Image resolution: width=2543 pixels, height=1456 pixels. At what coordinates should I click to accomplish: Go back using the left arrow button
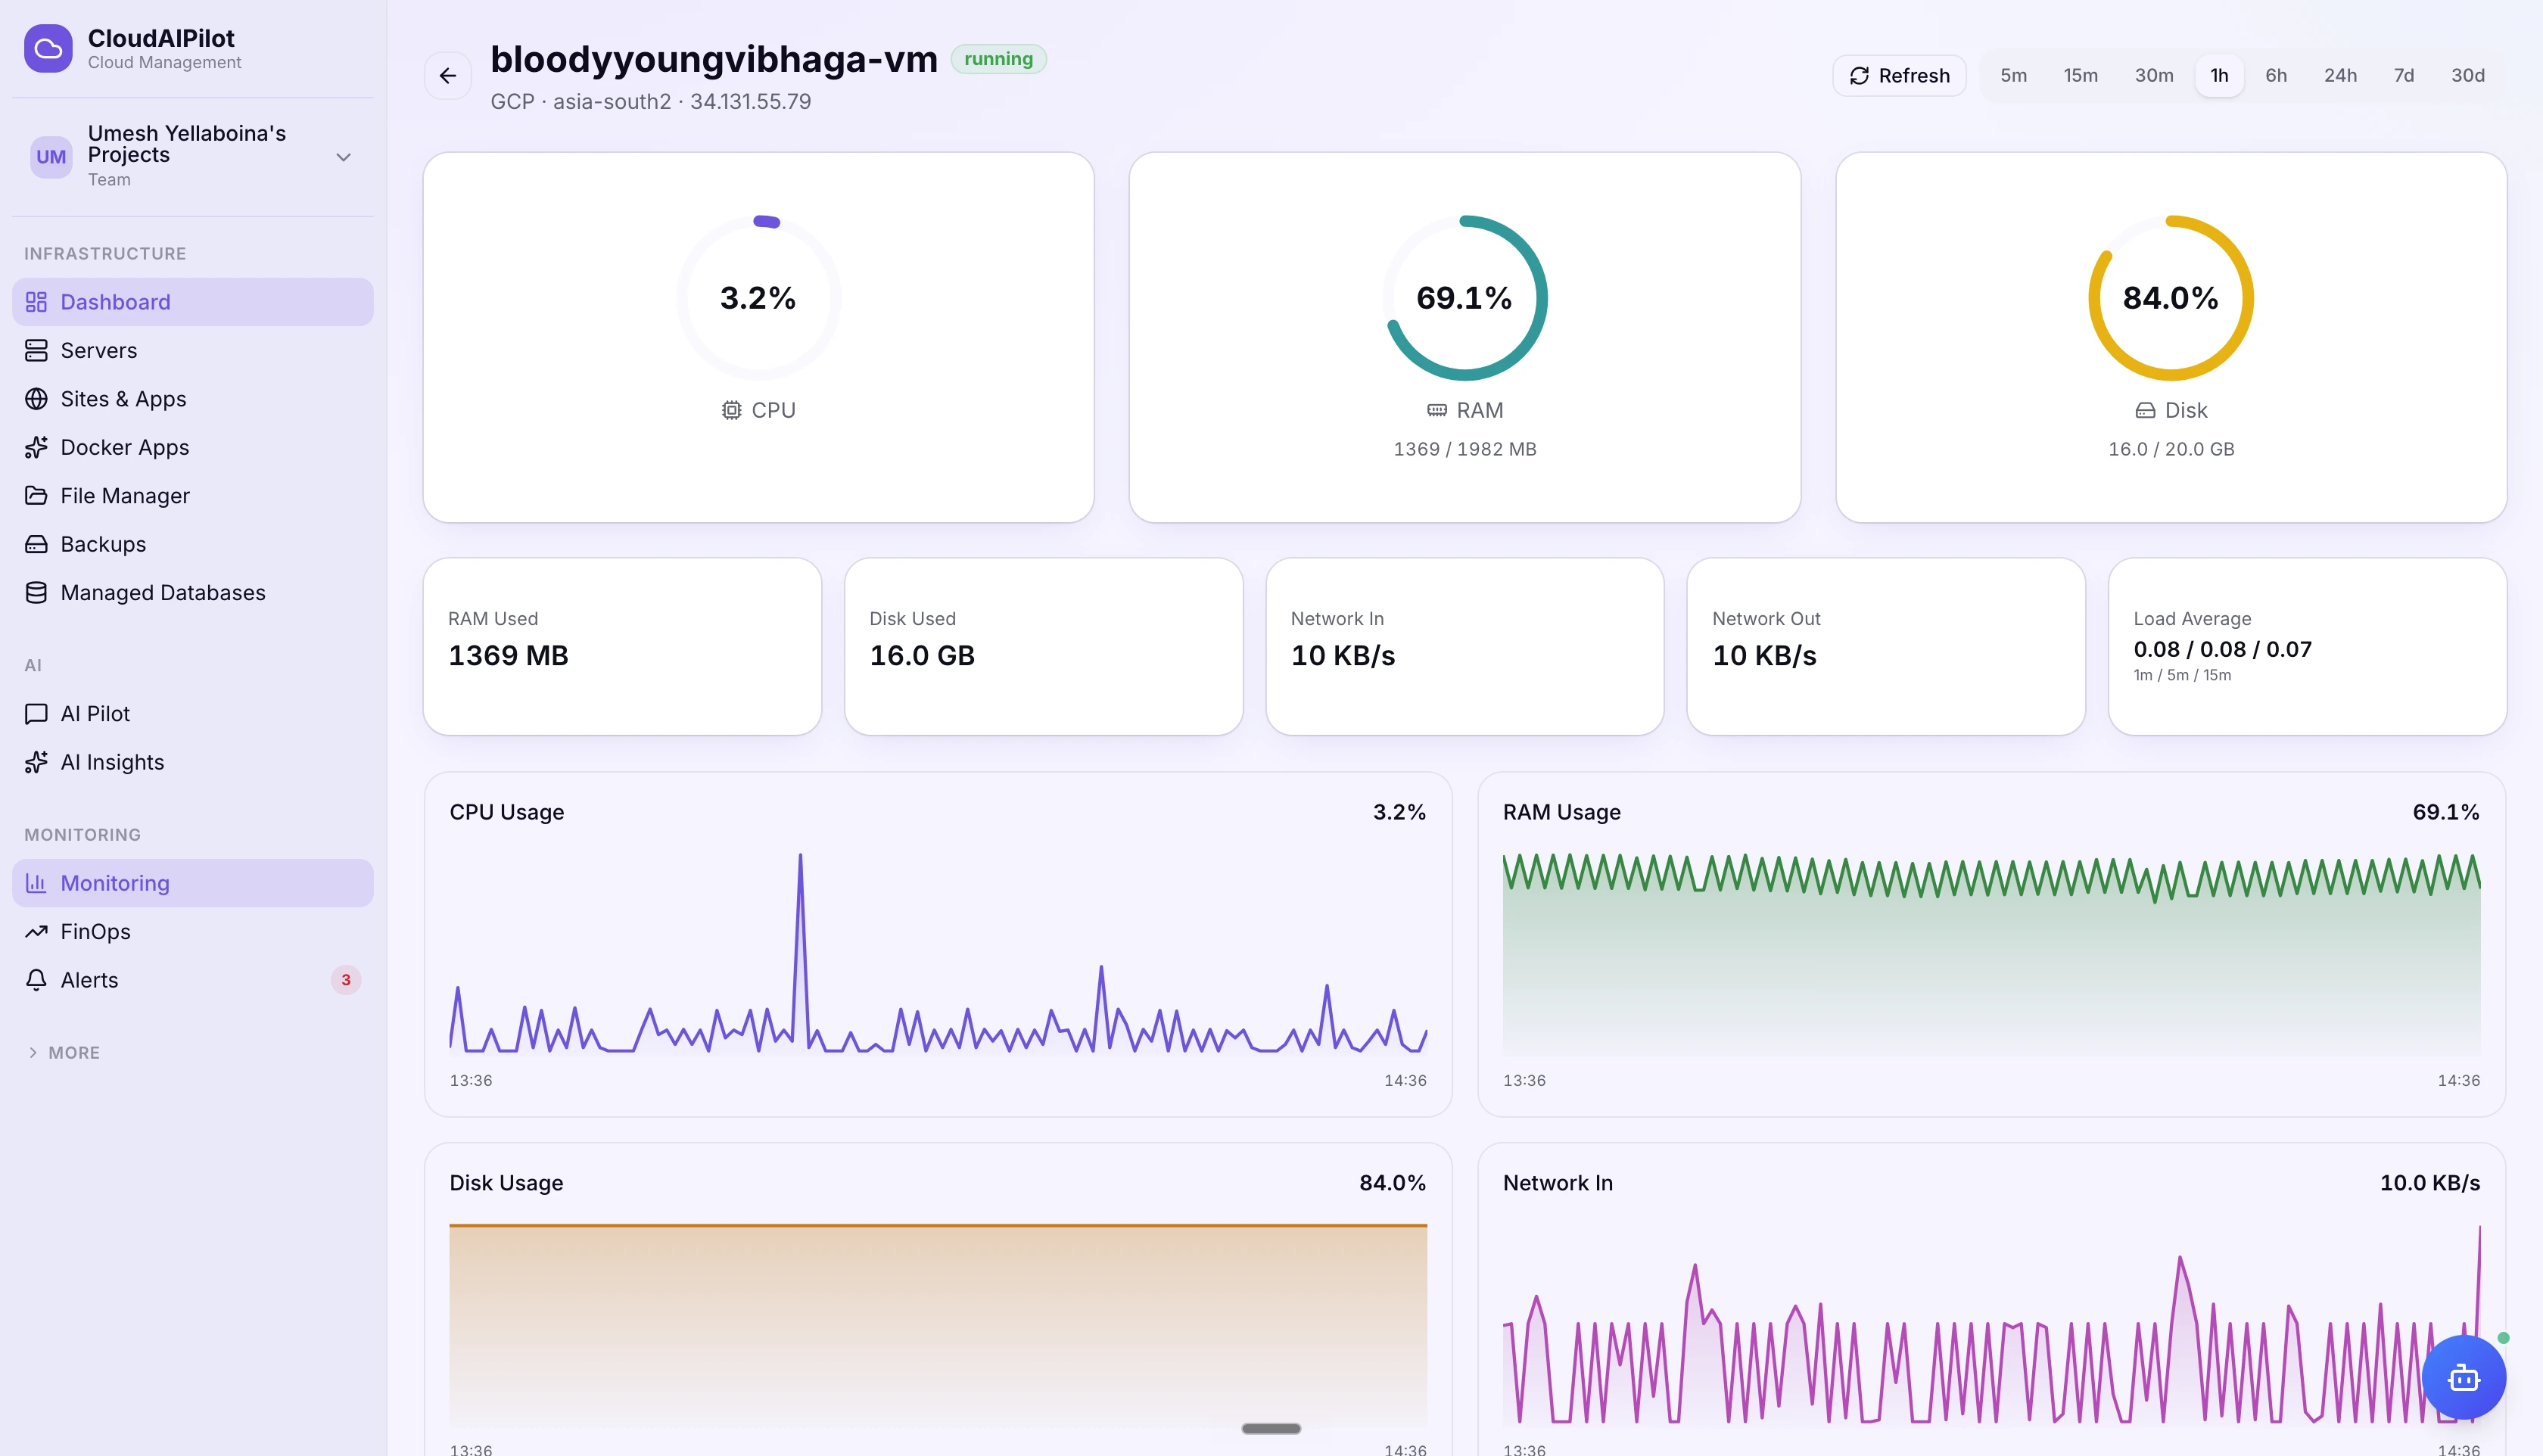(448, 76)
